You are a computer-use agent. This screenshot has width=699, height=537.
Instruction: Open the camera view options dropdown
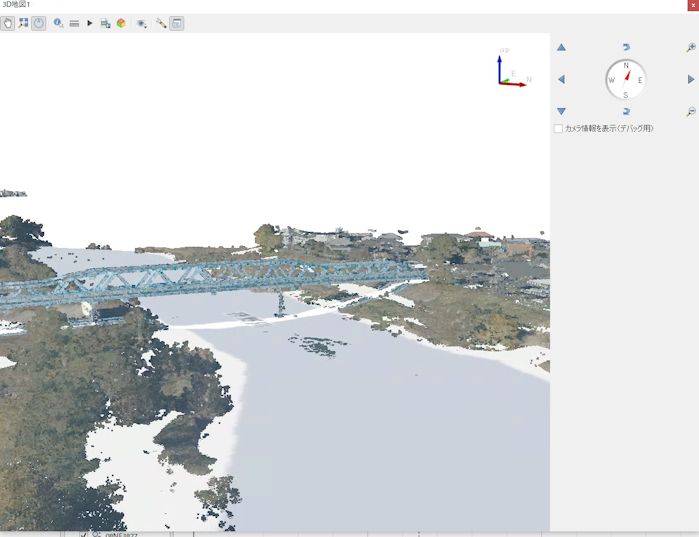click(142, 24)
